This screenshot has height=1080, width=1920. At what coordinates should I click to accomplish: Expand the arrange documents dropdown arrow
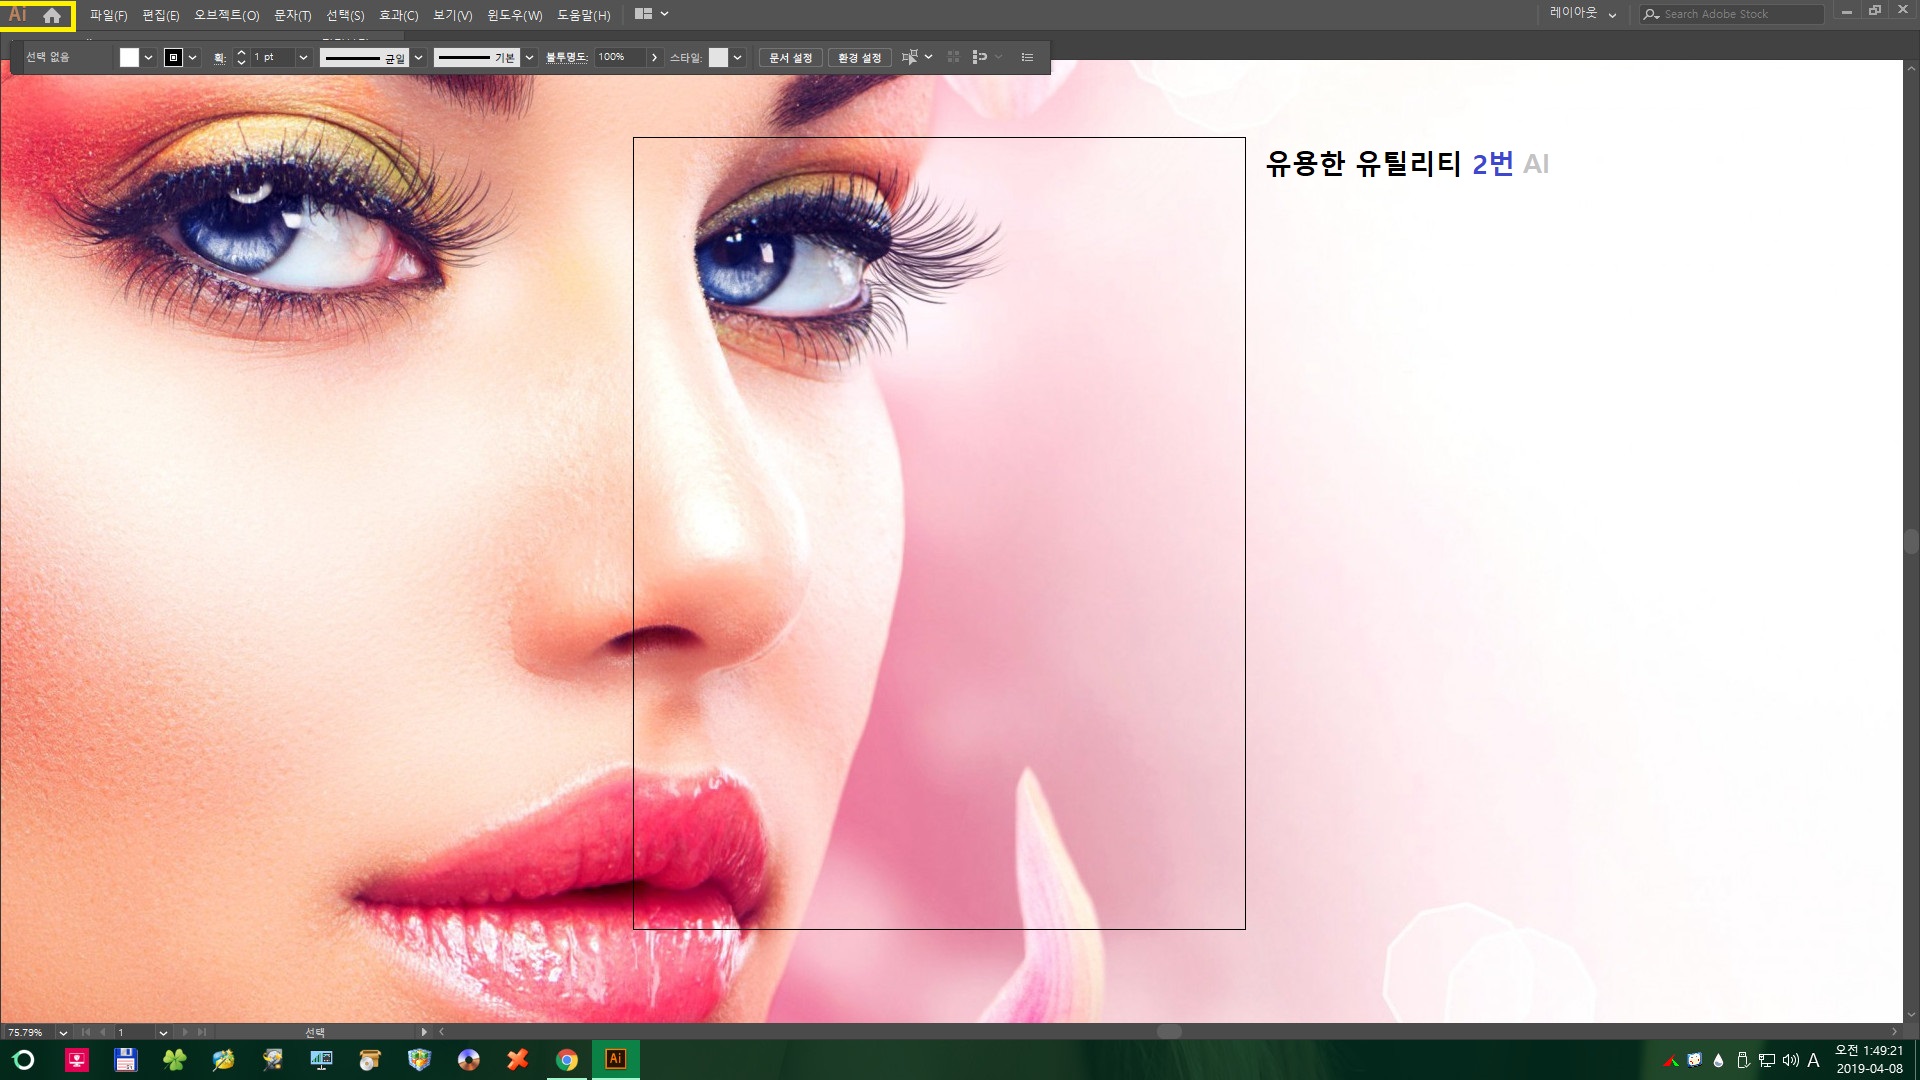click(664, 14)
